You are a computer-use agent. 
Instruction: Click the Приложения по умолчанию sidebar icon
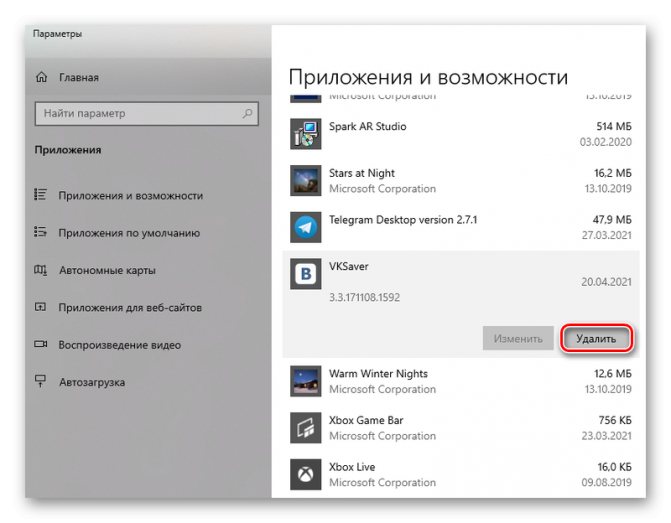tap(40, 232)
